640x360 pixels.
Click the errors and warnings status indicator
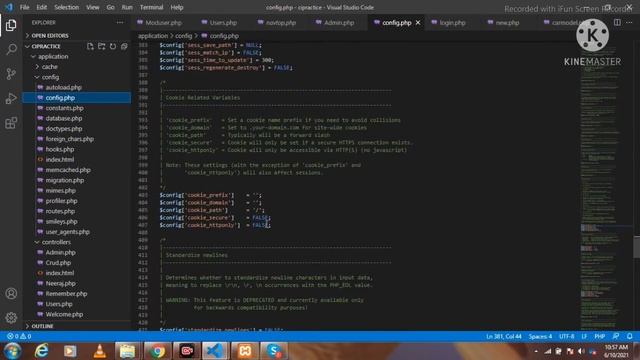point(19,336)
